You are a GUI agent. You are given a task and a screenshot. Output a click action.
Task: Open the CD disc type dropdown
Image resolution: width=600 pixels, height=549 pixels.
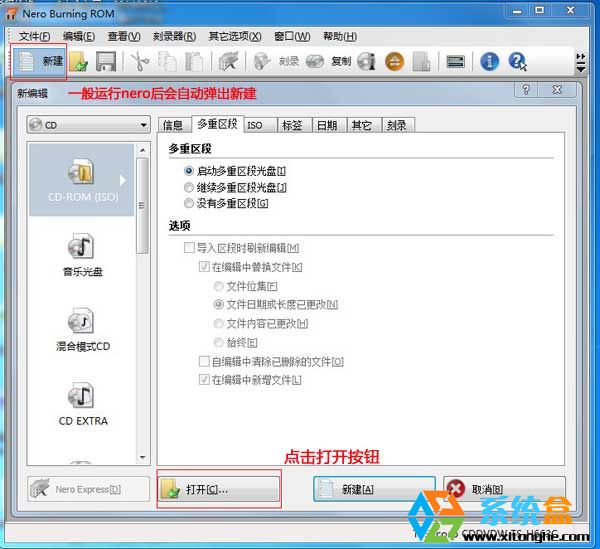88,125
